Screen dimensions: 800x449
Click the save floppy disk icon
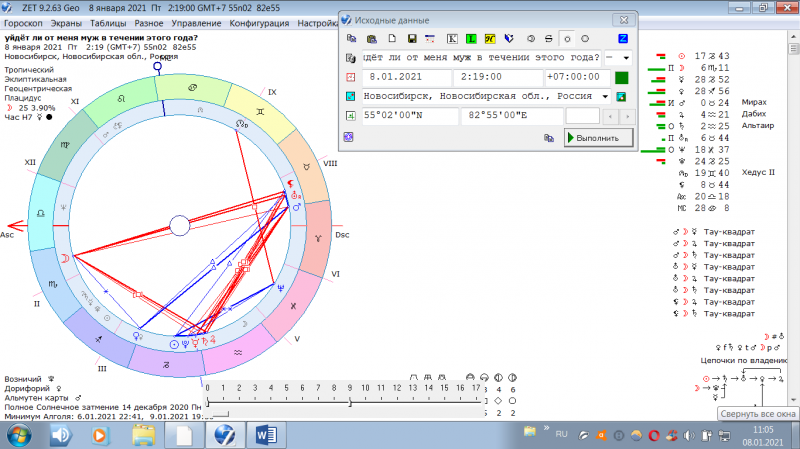click(x=411, y=38)
